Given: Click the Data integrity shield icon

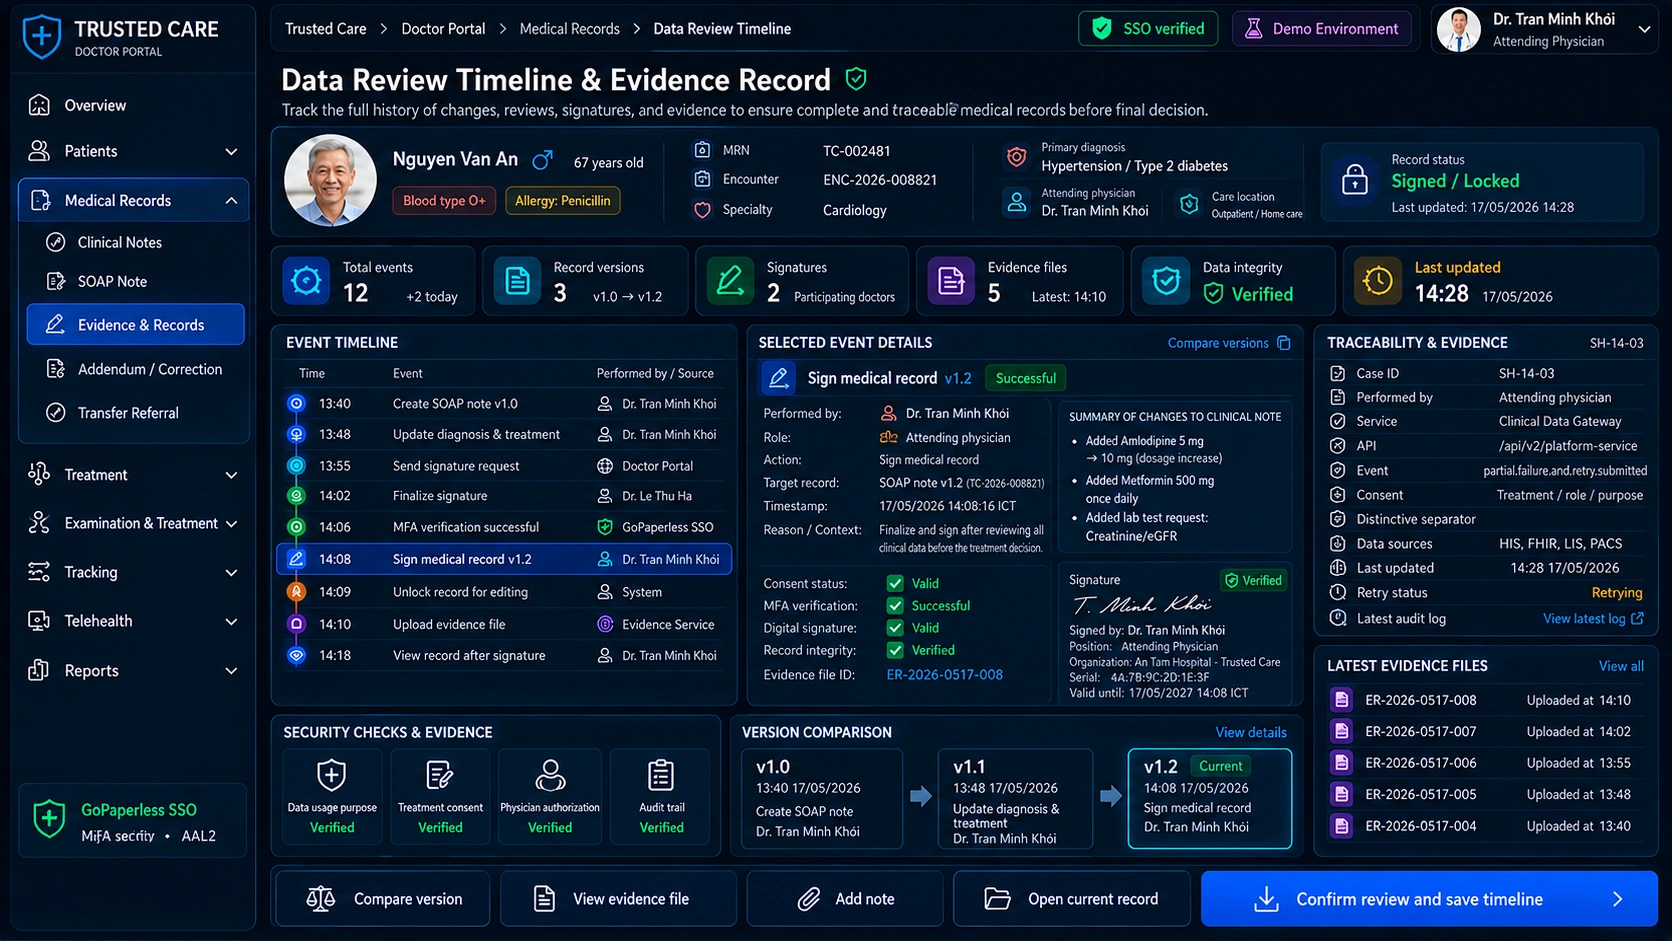Looking at the screenshot, I should pyautogui.click(x=1166, y=281).
